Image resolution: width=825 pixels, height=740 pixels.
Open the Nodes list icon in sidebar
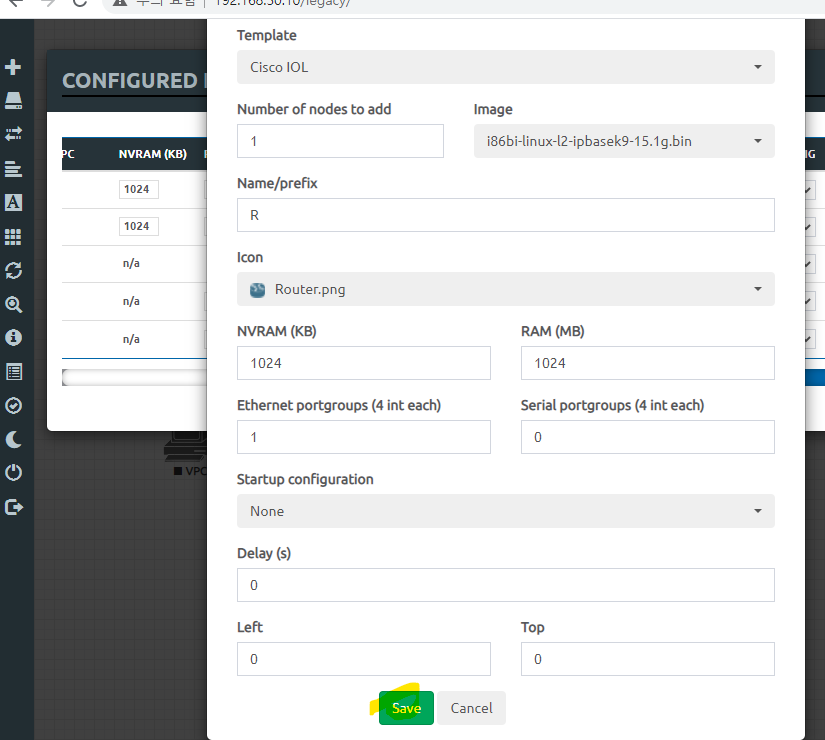point(13,100)
